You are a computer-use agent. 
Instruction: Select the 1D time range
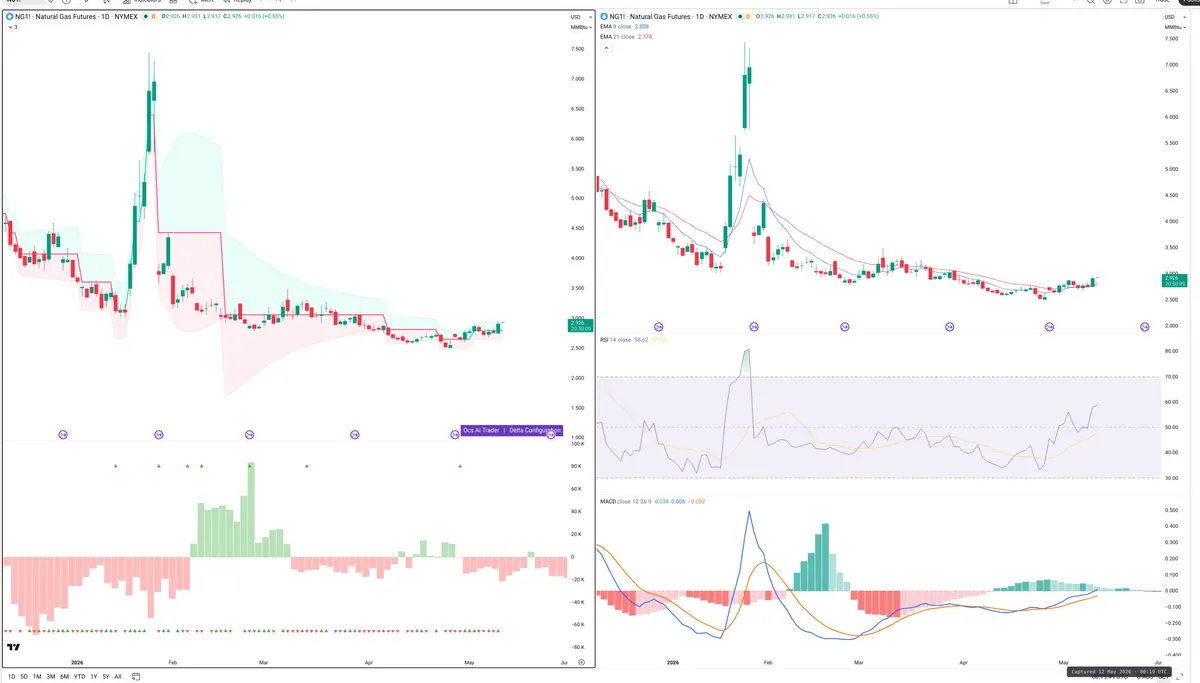[x=11, y=676]
